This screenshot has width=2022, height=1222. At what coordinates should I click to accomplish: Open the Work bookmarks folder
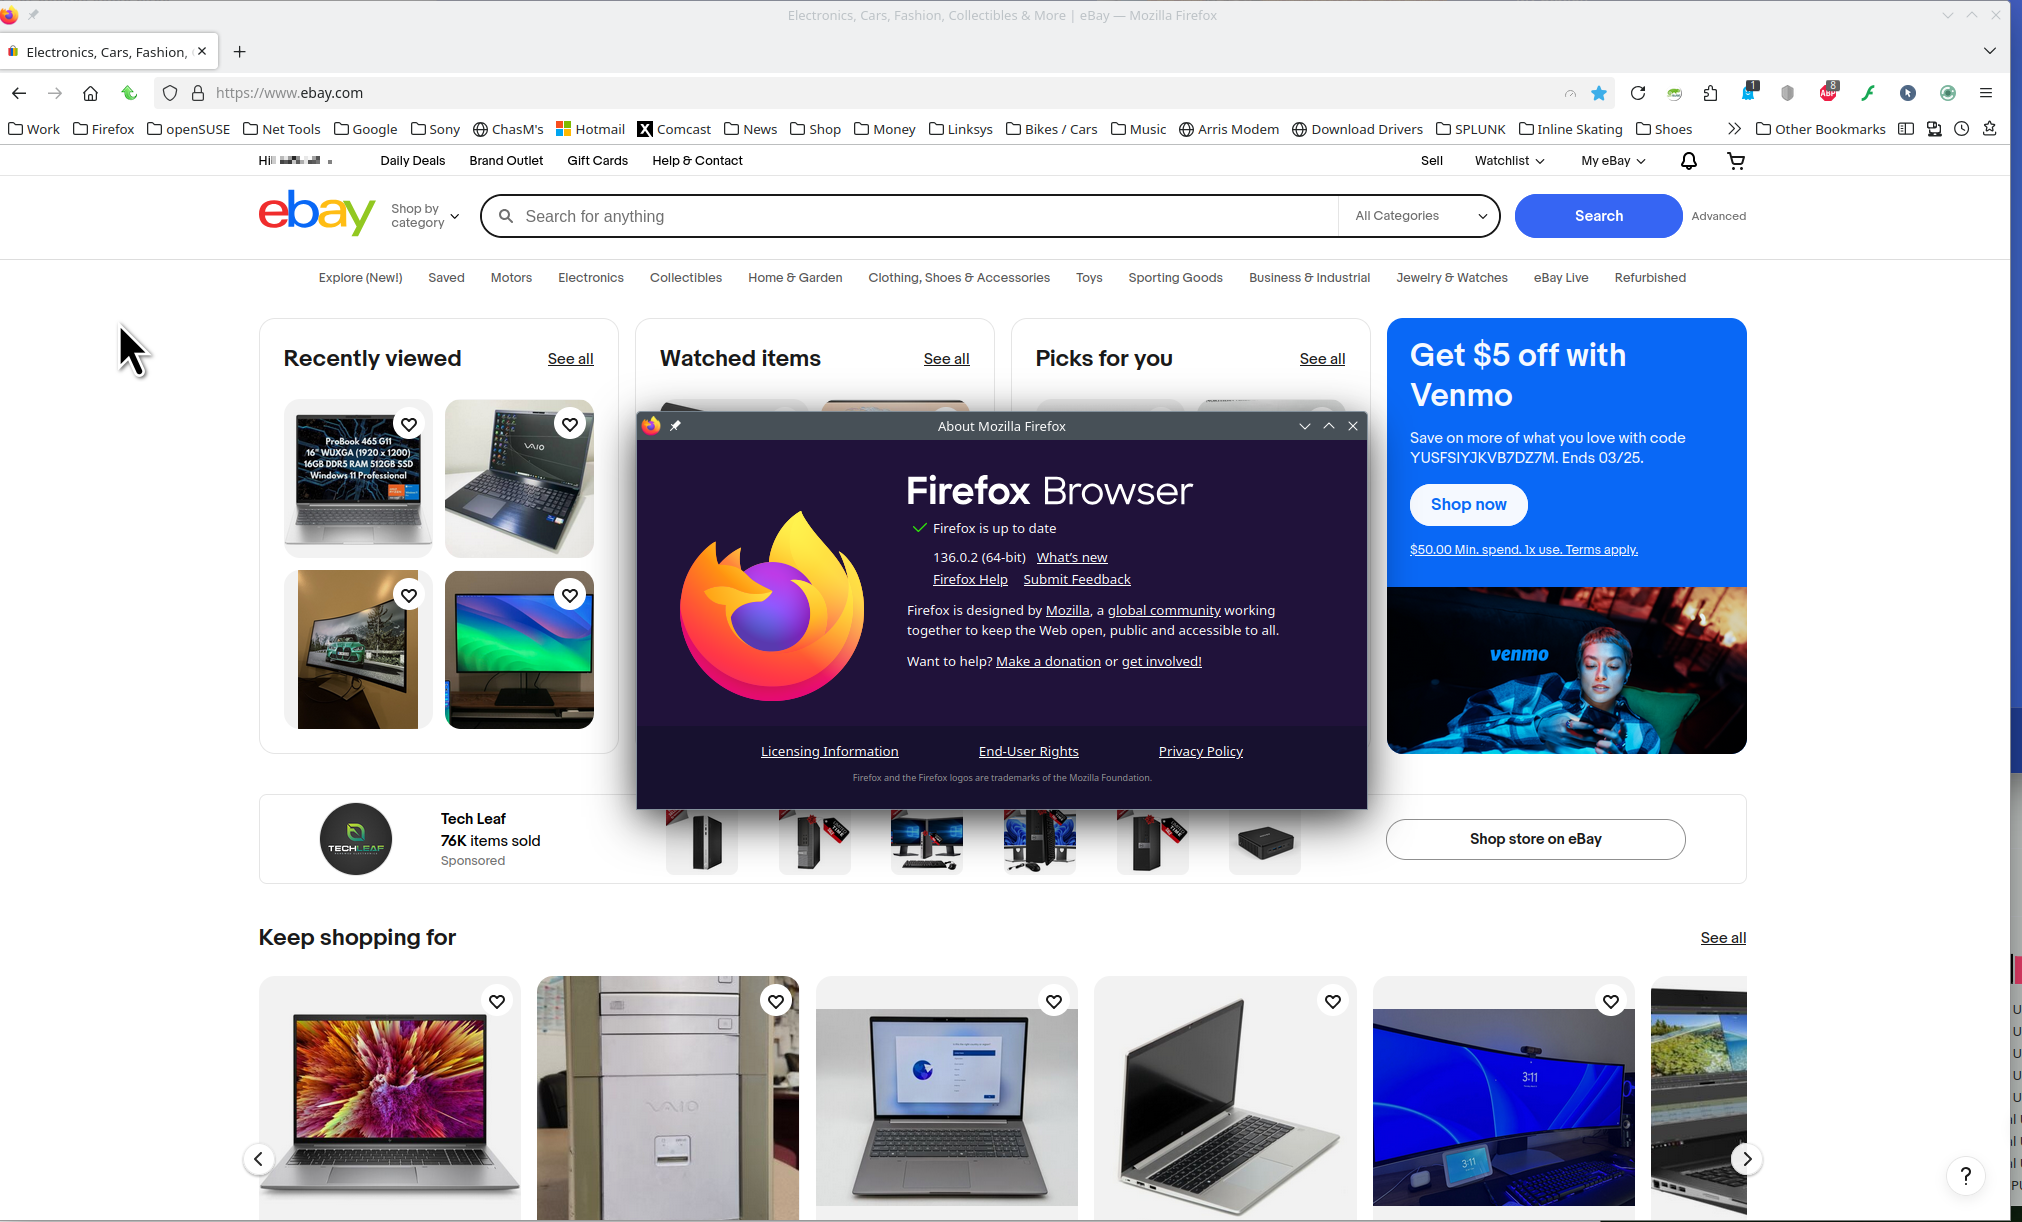tap(34, 129)
